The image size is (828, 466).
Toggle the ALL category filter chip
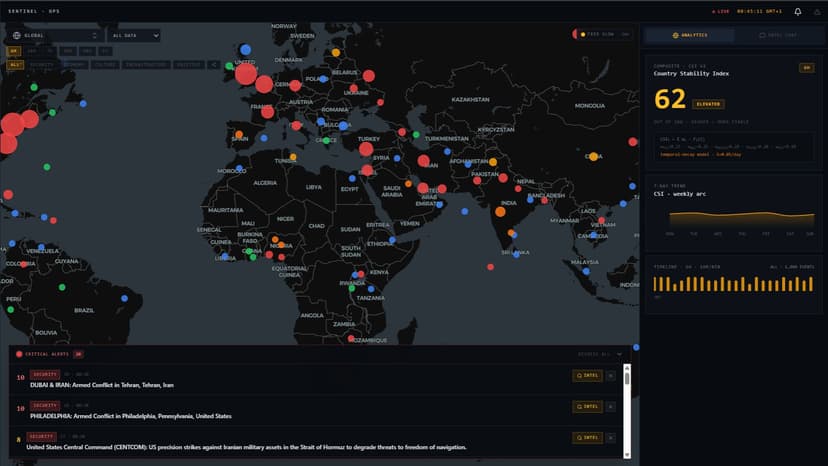tap(15, 64)
